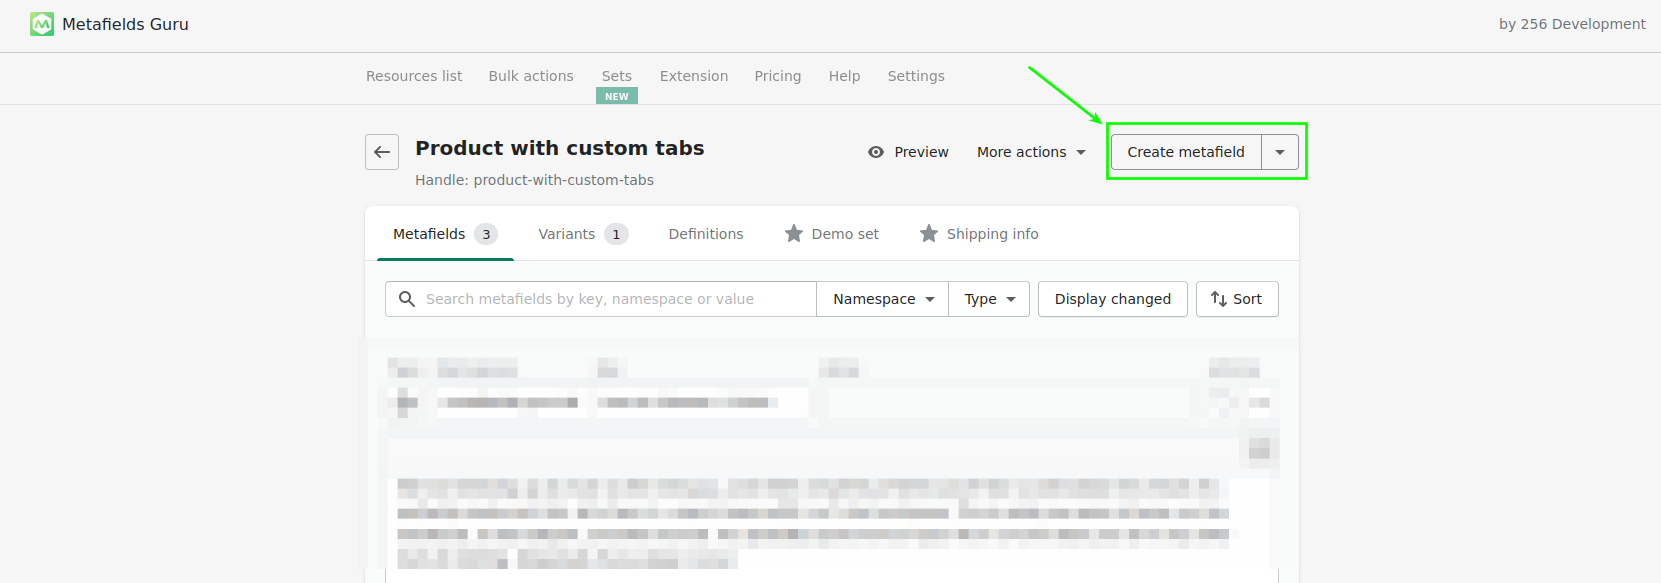The height and width of the screenshot is (583, 1661).
Task: Open the Extension page
Action: (694, 76)
